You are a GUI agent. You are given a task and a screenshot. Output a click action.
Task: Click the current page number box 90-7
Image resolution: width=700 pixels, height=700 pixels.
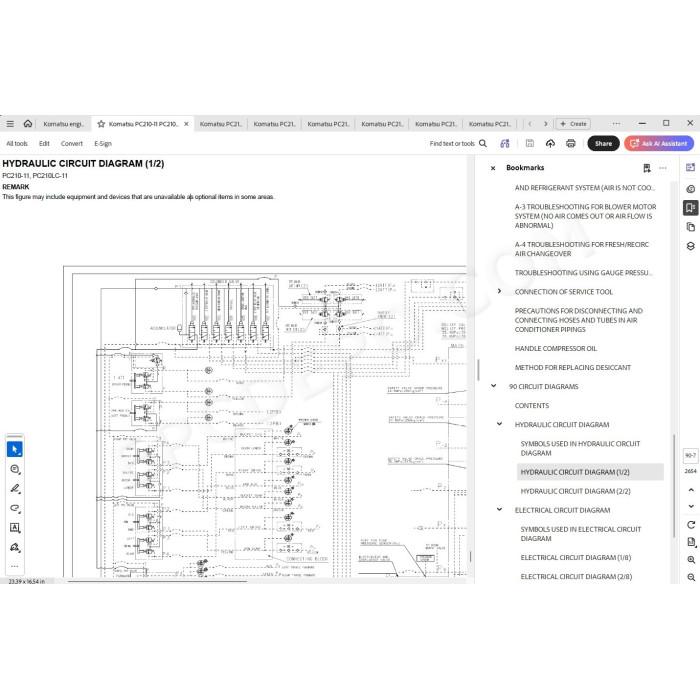[691, 455]
